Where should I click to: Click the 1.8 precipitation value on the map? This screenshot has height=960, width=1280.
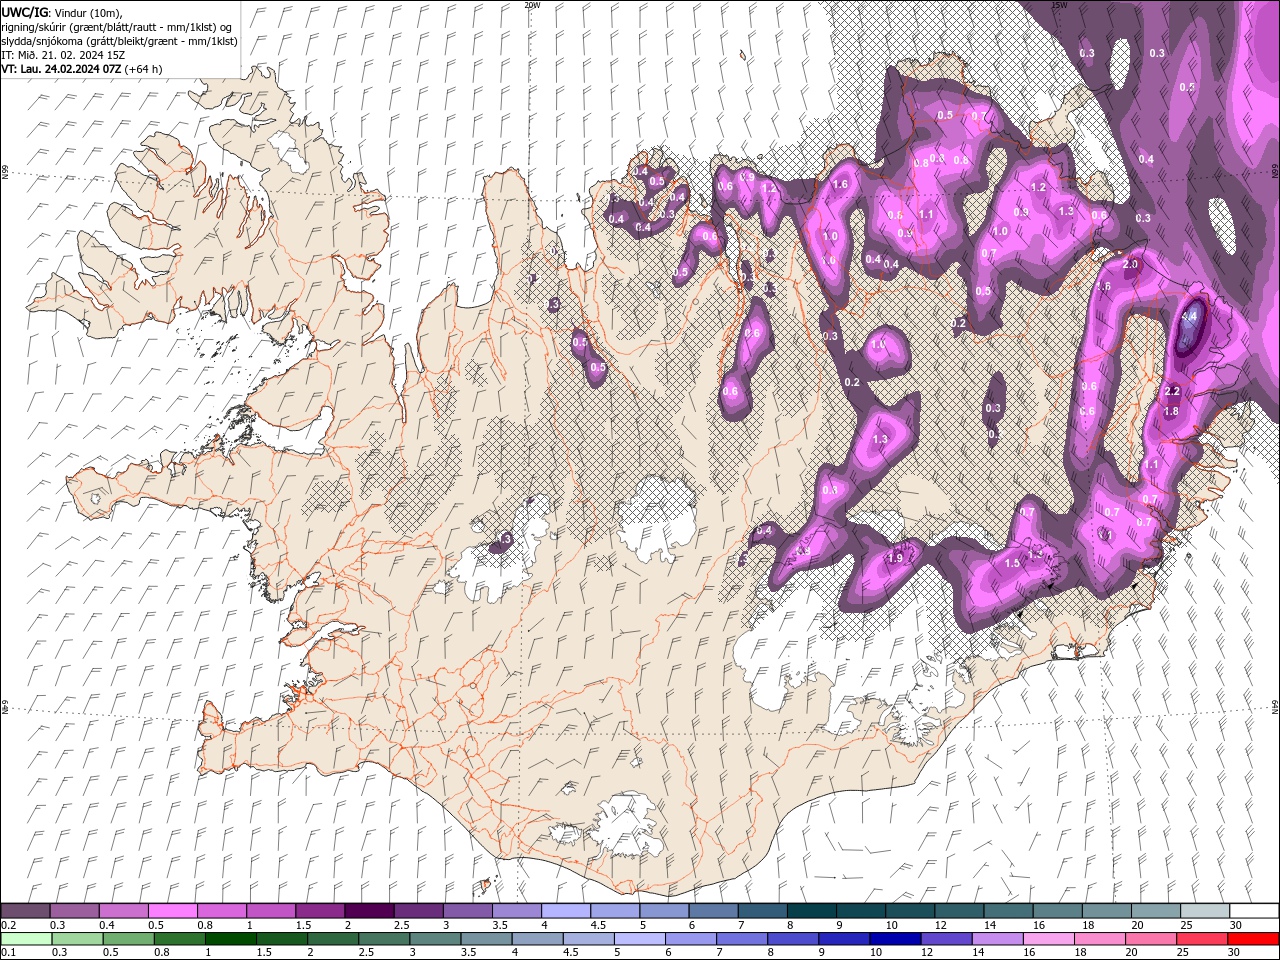pyautogui.click(x=1171, y=411)
